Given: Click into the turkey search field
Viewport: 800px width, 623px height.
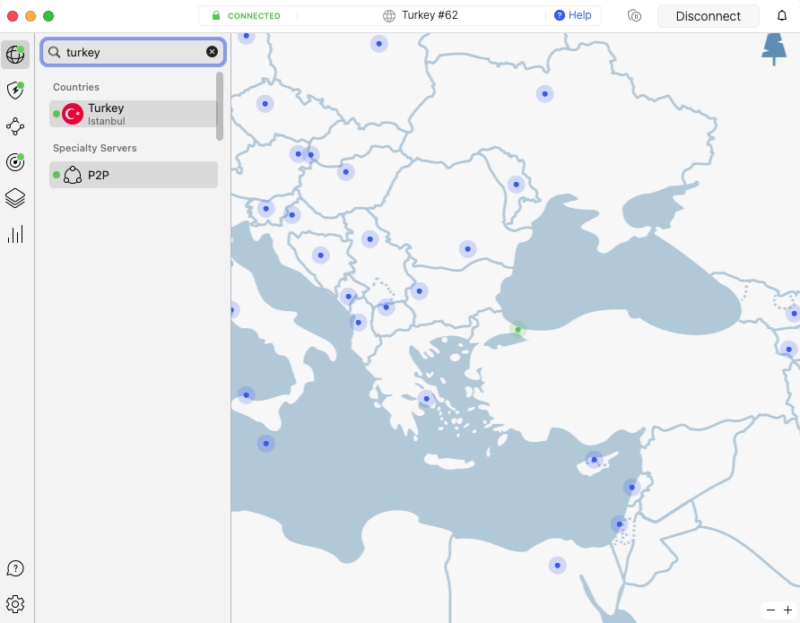Looking at the screenshot, I should tap(133, 52).
